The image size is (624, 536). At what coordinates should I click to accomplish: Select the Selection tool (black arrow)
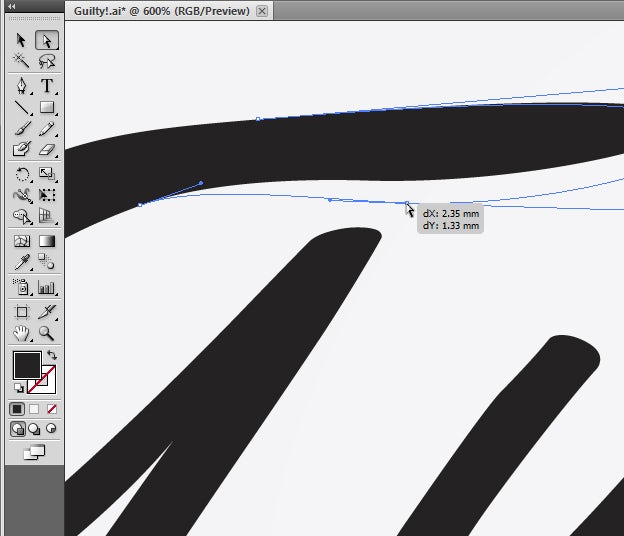coord(22,41)
